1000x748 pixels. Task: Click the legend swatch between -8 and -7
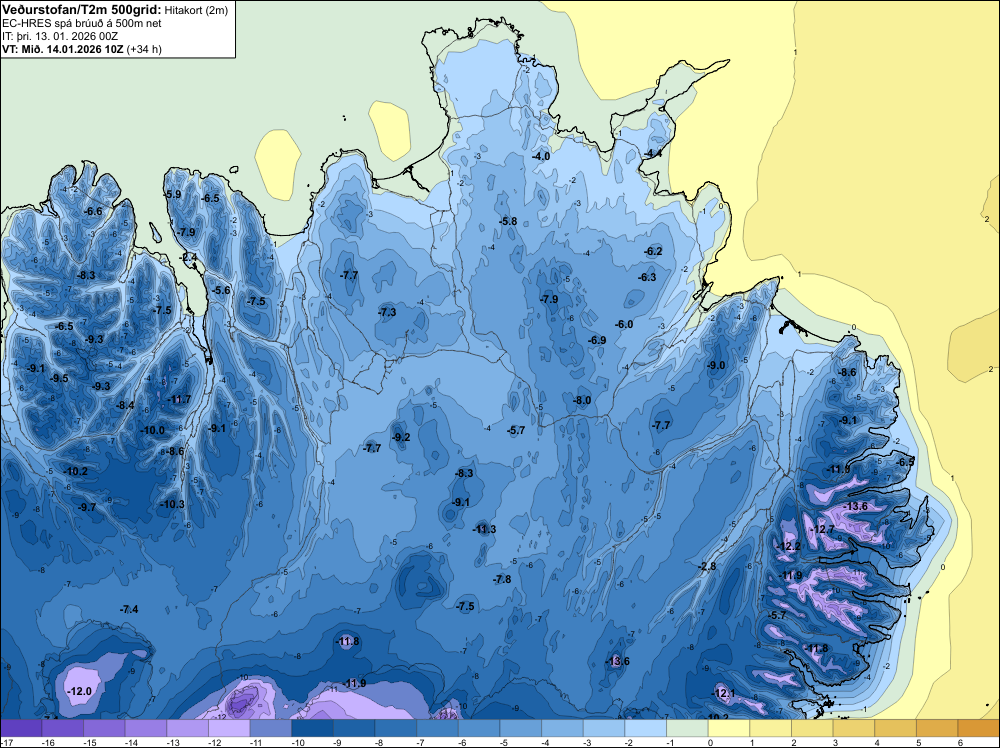click(x=396, y=728)
